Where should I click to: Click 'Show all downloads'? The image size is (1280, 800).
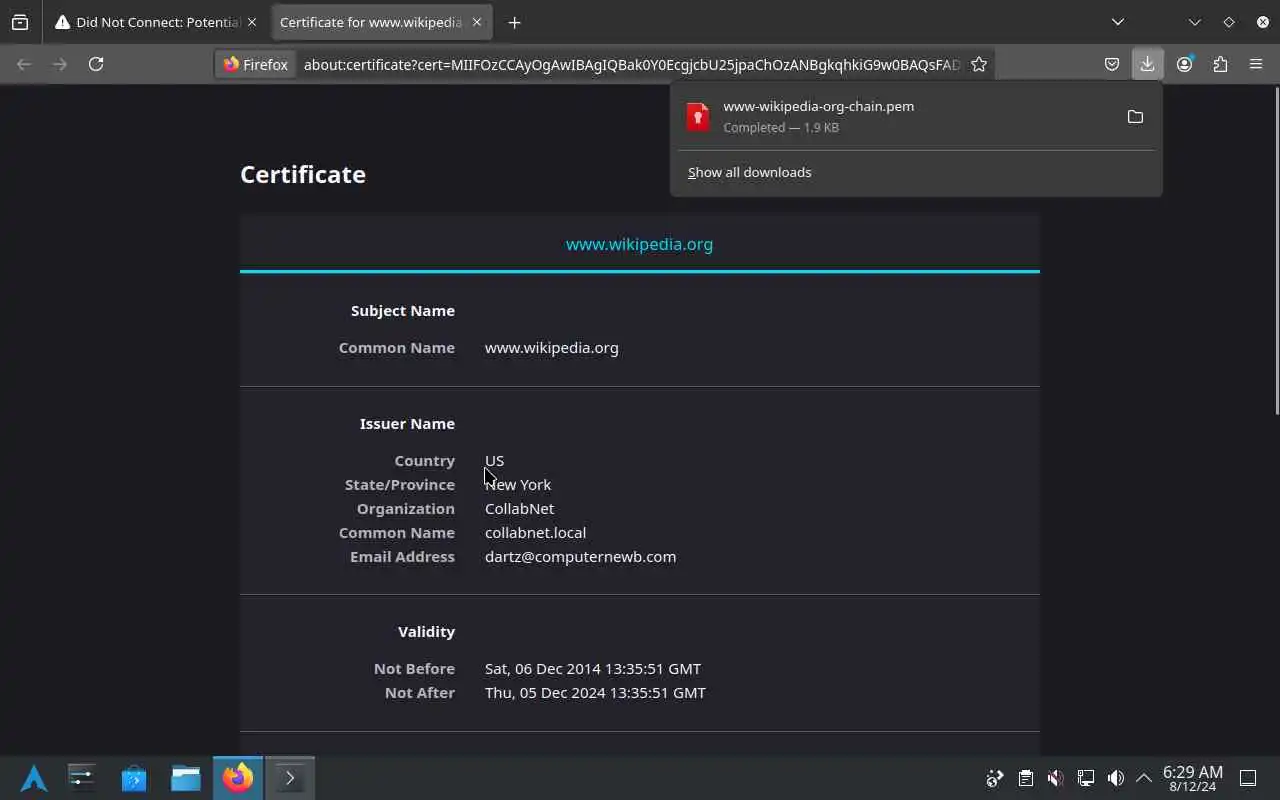pyautogui.click(x=749, y=172)
